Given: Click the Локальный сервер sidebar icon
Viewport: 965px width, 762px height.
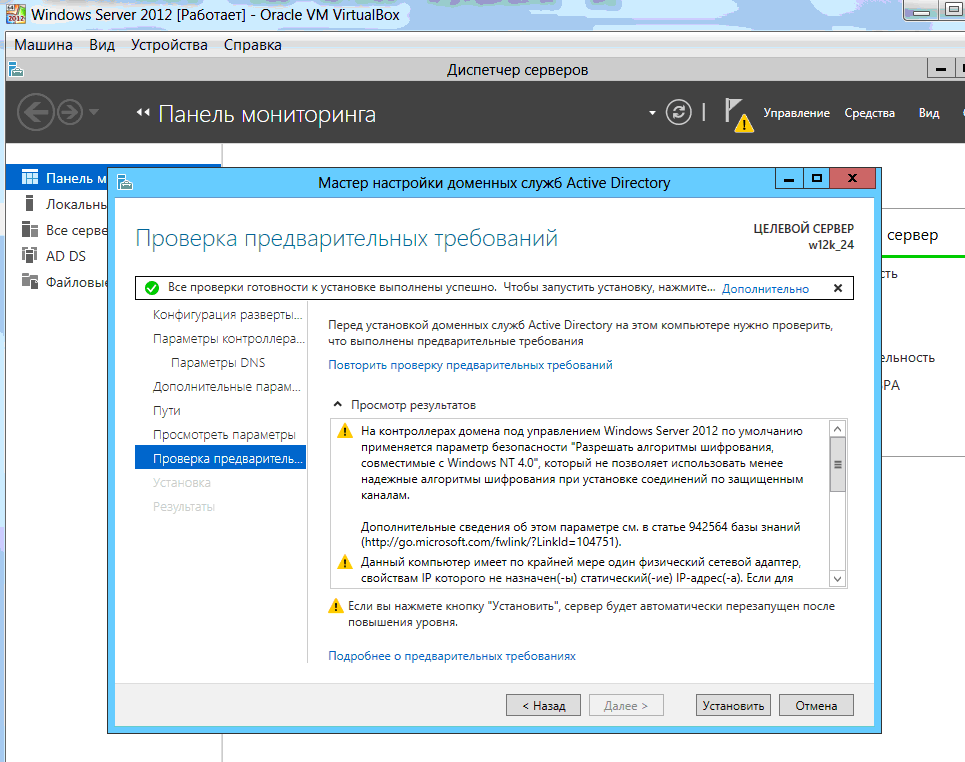Looking at the screenshot, I should [x=30, y=203].
